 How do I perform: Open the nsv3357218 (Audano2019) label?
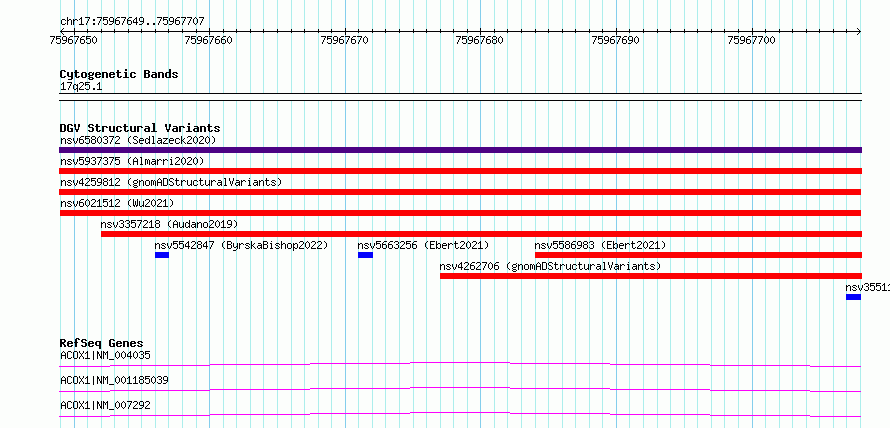point(169,224)
